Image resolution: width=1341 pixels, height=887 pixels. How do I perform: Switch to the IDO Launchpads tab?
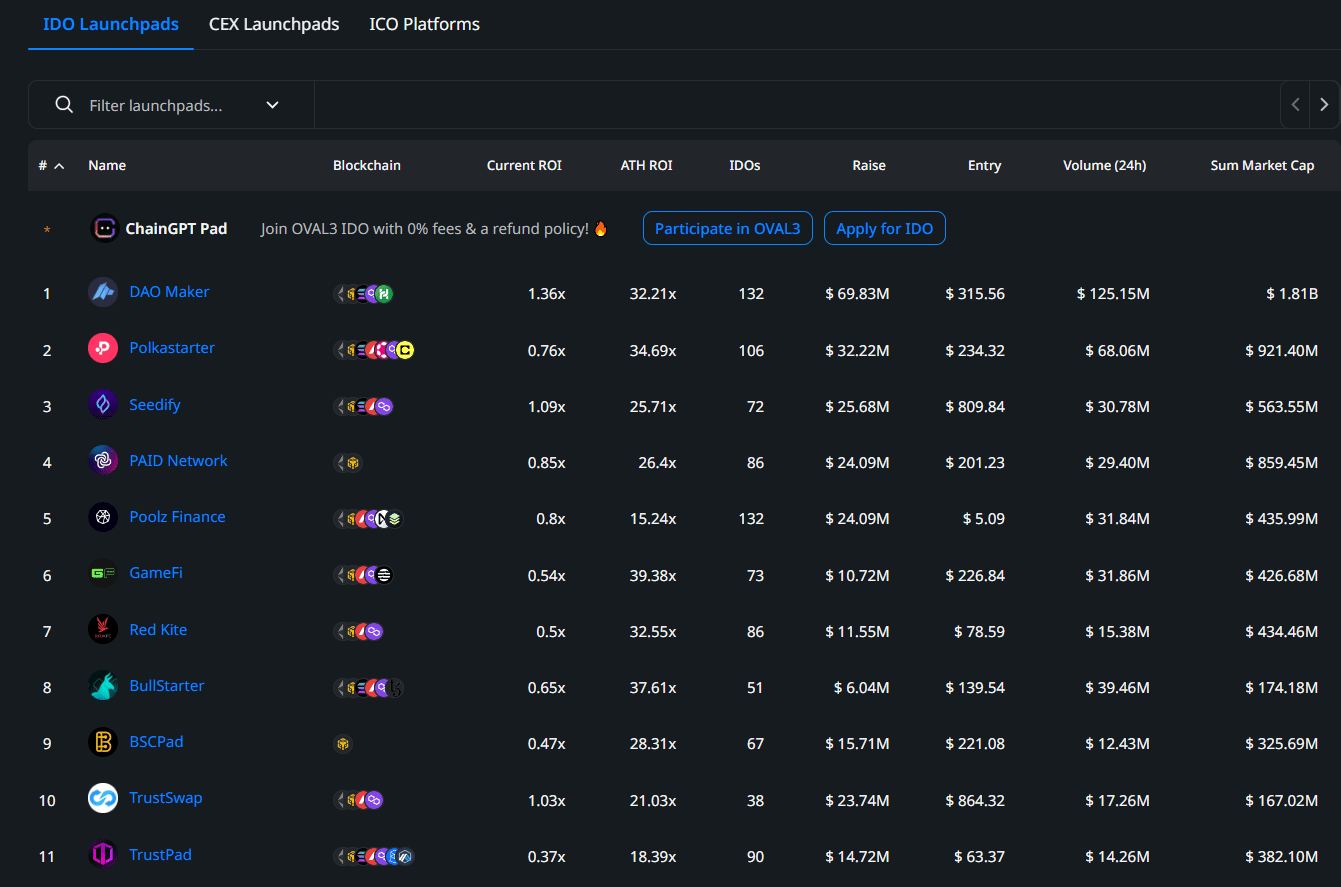111,24
